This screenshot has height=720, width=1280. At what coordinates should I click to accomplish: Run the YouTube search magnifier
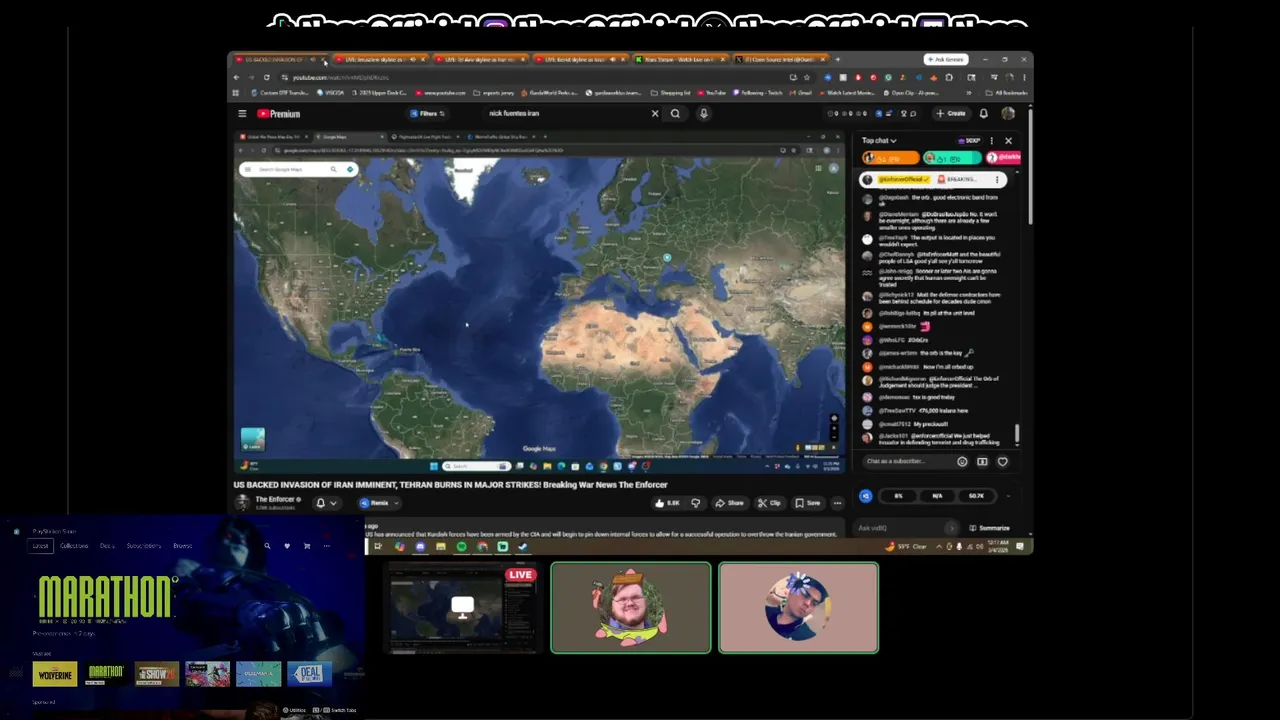click(x=675, y=114)
